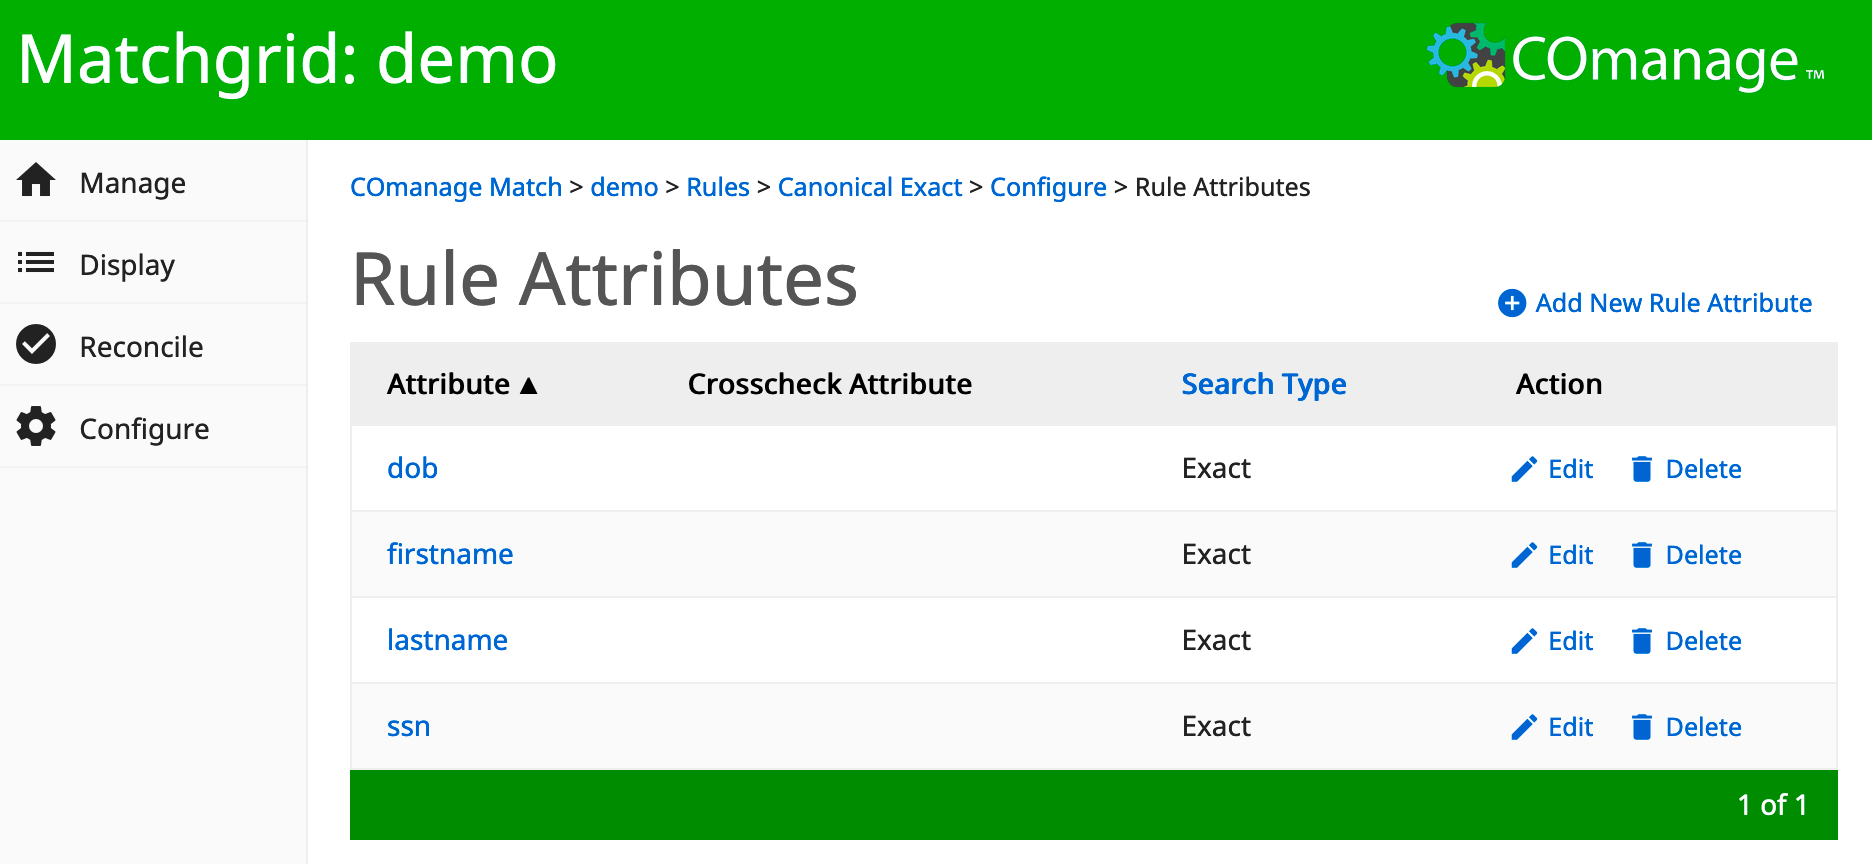Click the pencil icon in ssn row
Viewport: 1872px width, 864px height.
[1524, 727]
